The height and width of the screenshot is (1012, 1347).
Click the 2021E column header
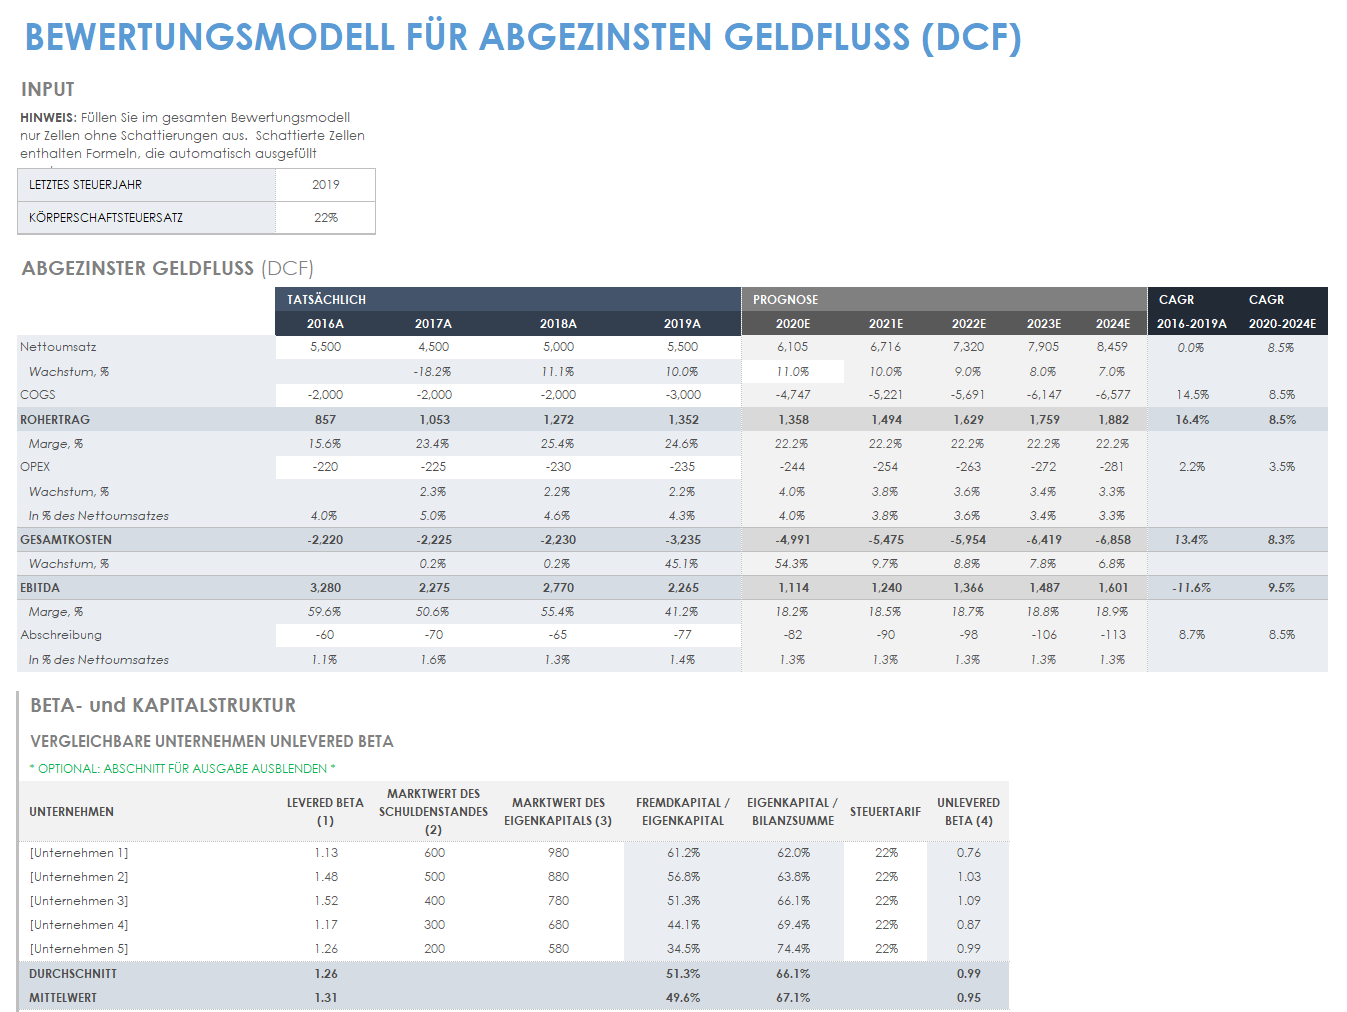pos(886,324)
